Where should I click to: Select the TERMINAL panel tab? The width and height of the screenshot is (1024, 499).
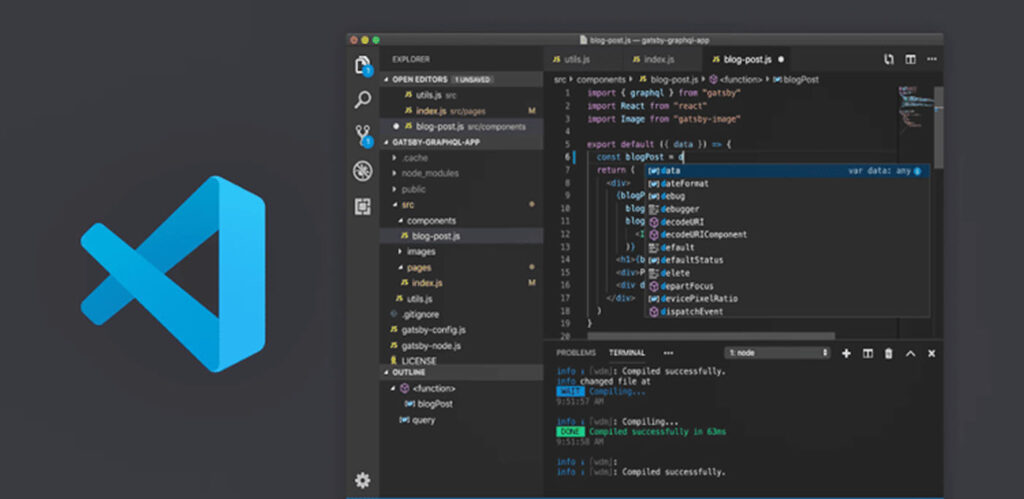pos(627,353)
